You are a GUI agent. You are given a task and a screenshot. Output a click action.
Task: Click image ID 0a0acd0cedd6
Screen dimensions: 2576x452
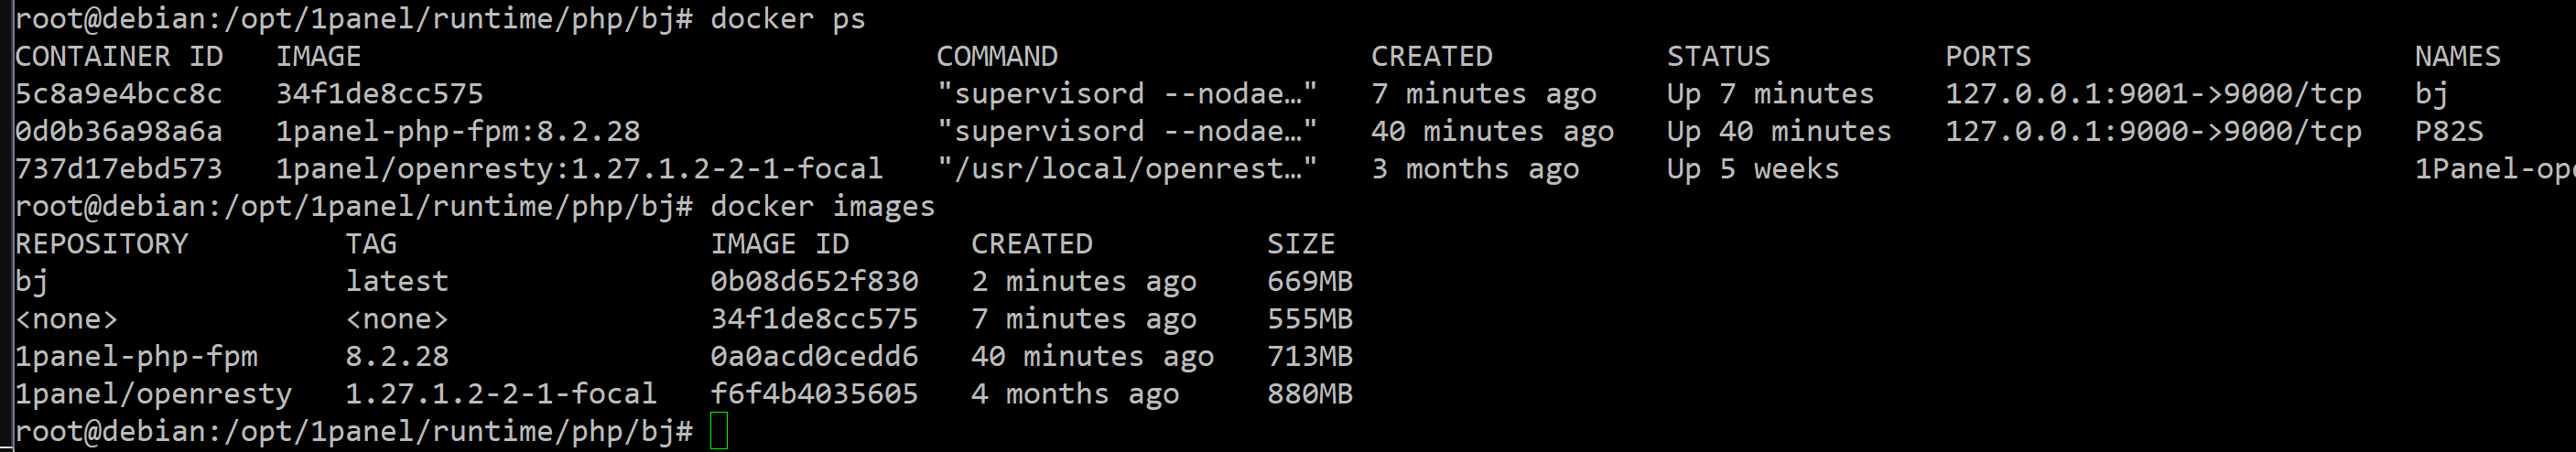click(814, 357)
